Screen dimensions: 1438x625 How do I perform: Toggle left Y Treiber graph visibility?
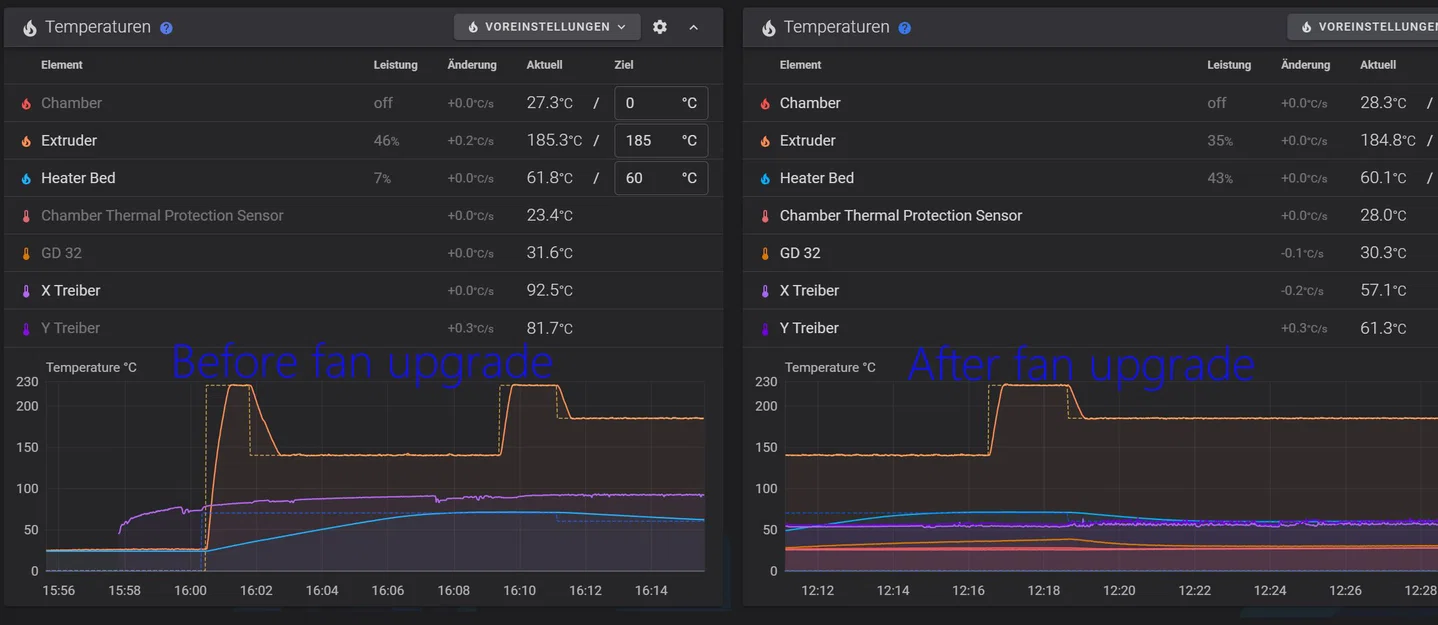[70, 328]
